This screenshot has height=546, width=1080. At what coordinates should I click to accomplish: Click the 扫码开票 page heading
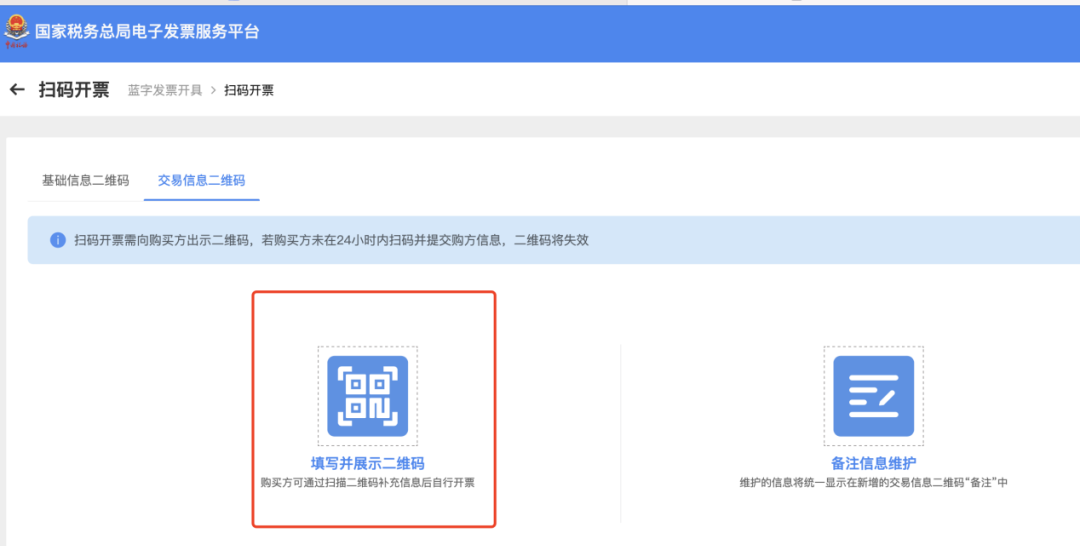coord(74,90)
